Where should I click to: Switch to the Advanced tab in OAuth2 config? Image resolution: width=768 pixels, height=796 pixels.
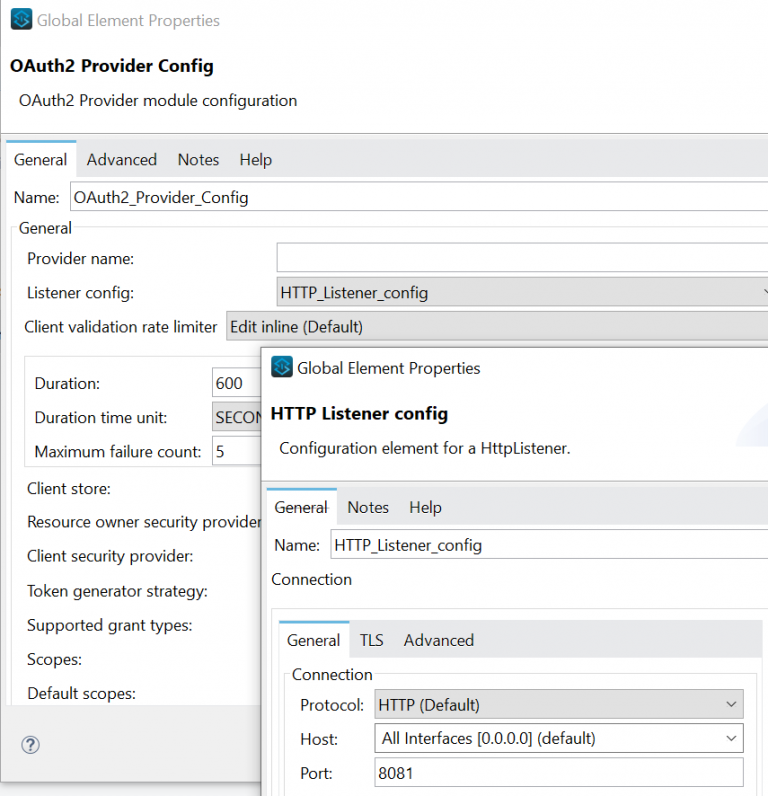coord(121,160)
